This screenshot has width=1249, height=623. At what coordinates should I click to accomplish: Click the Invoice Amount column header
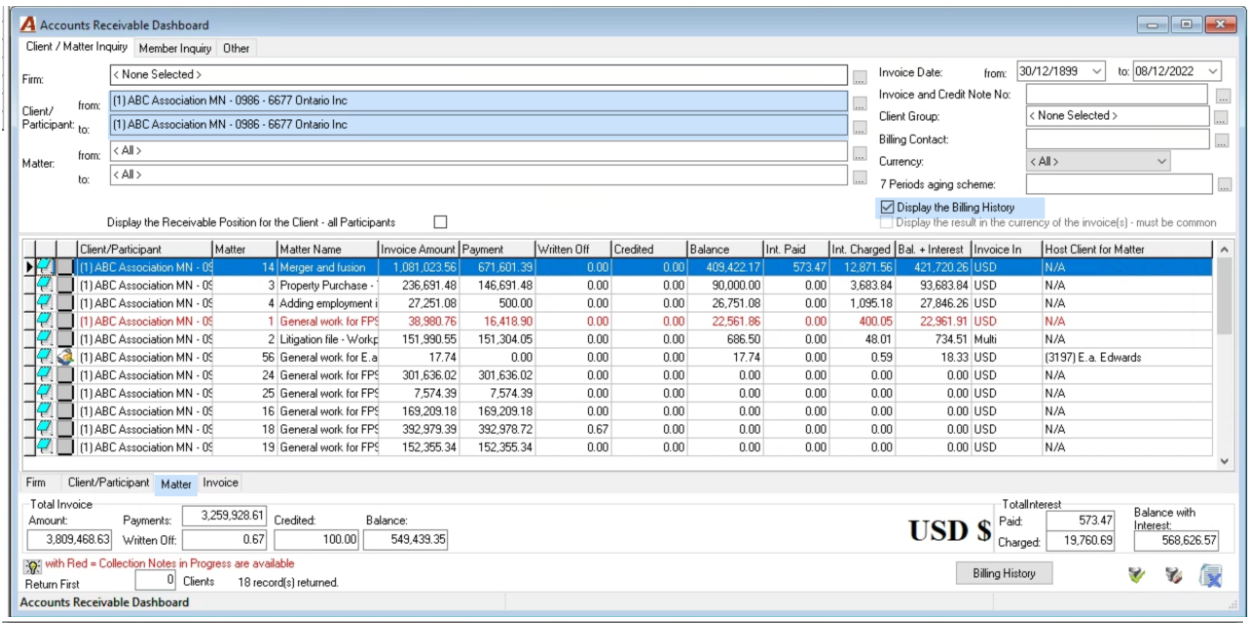(x=418, y=249)
